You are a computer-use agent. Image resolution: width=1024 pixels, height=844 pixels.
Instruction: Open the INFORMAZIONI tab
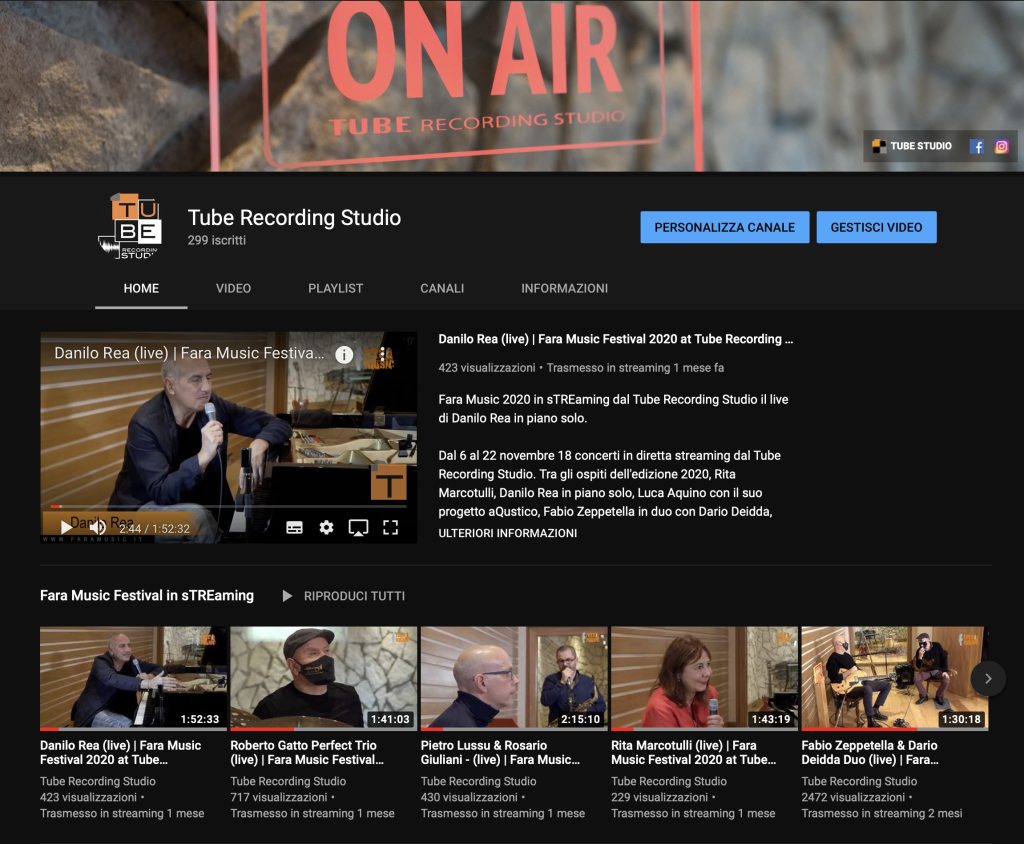tap(564, 288)
